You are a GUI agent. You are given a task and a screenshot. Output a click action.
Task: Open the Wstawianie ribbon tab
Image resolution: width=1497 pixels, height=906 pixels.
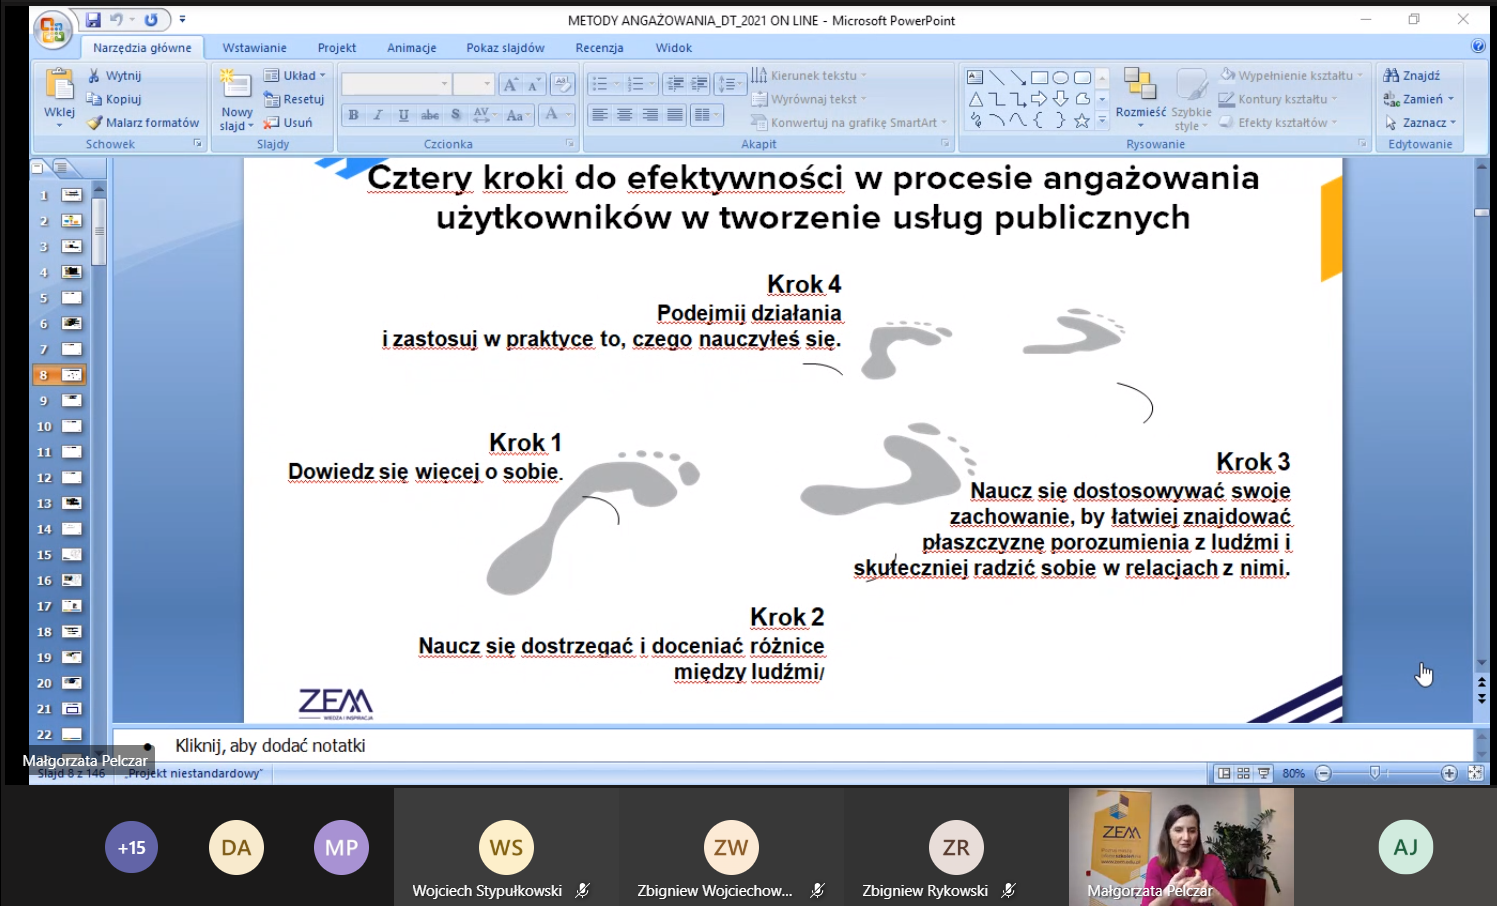coord(254,47)
